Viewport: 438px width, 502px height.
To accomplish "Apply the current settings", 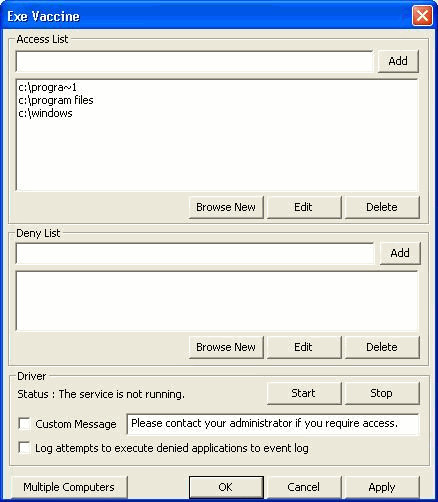I will [382, 487].
